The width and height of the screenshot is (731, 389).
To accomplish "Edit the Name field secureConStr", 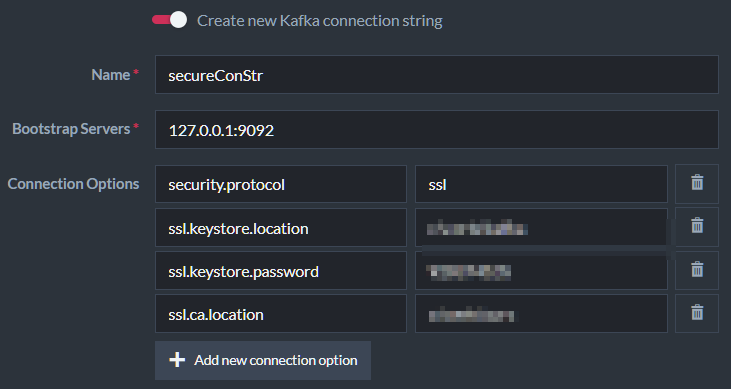I will pos(437,75).
